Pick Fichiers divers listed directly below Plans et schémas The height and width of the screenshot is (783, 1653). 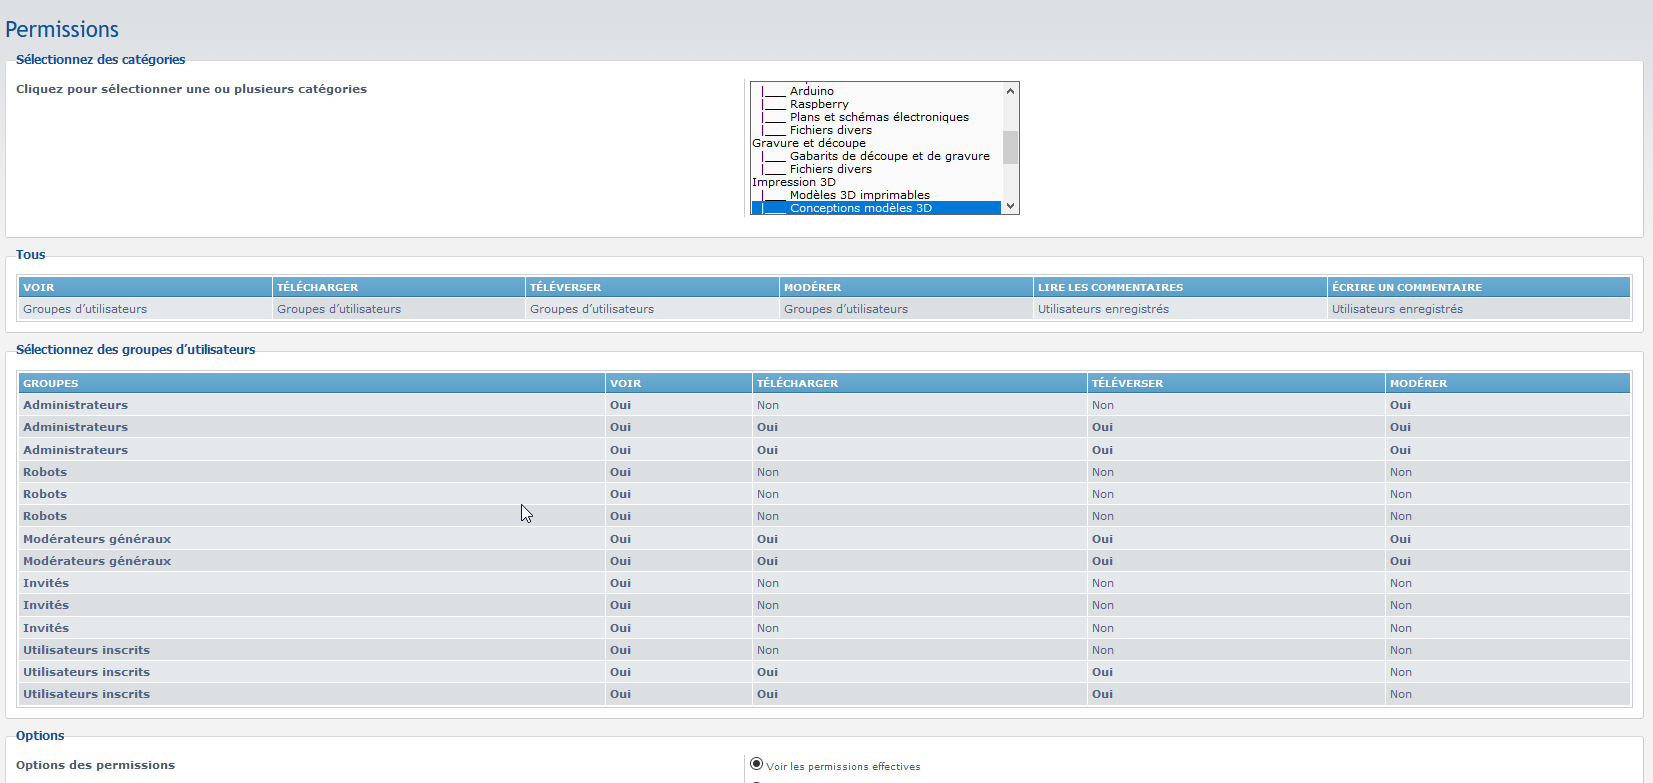coord(876,130)
